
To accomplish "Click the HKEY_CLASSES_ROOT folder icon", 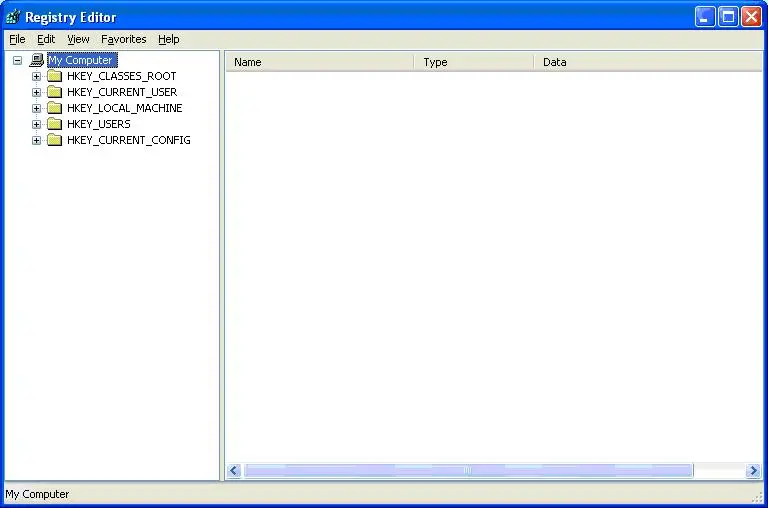I will tap(54, 76).
